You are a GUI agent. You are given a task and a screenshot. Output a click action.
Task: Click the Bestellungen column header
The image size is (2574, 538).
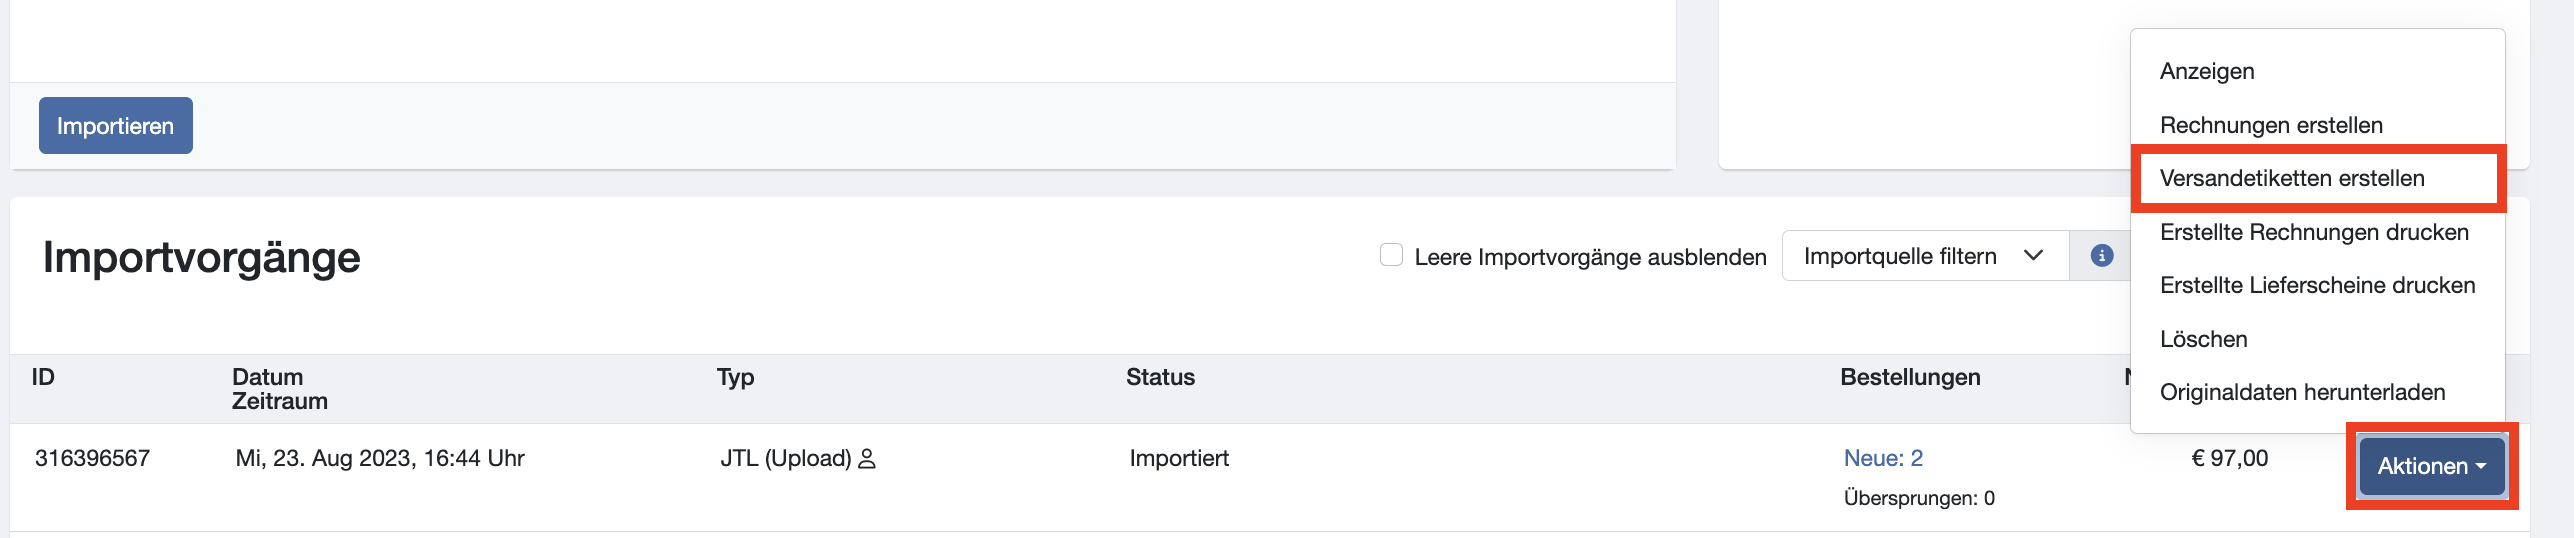point(1910,377)
